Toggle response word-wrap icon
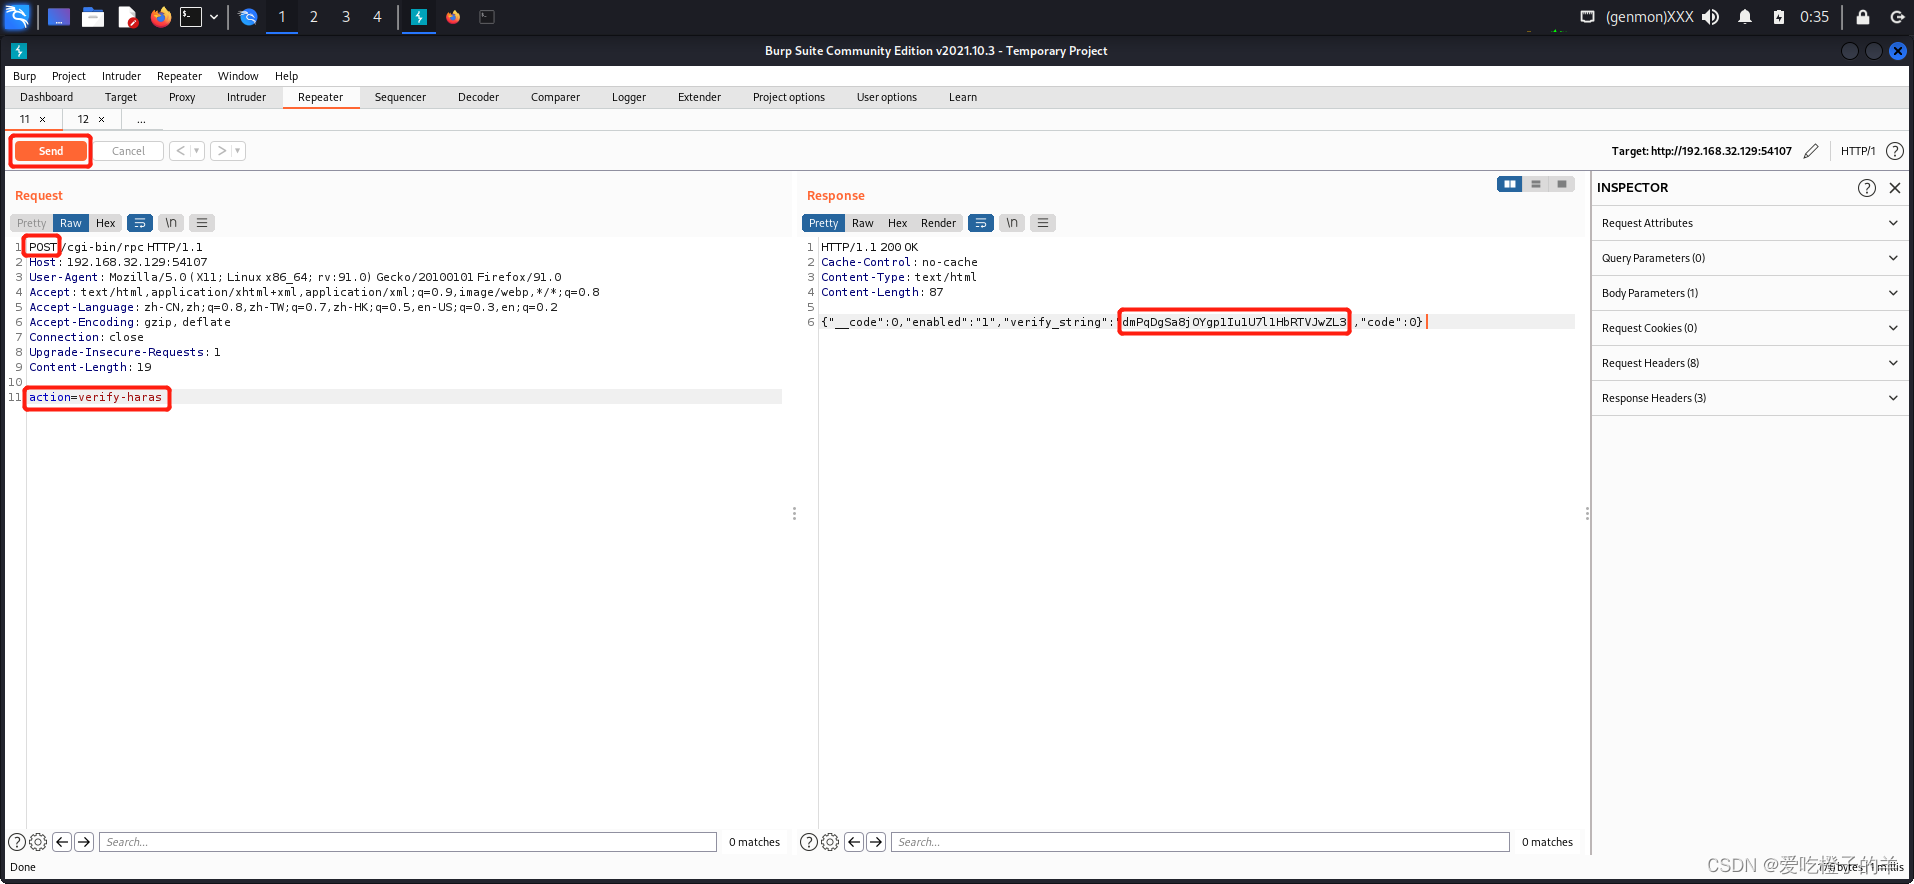 (981, 223)
